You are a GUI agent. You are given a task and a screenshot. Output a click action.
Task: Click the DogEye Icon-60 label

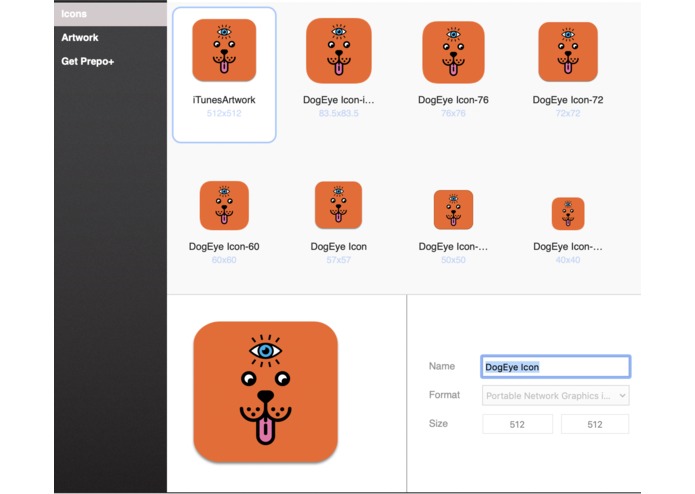[x=224, y=247]
